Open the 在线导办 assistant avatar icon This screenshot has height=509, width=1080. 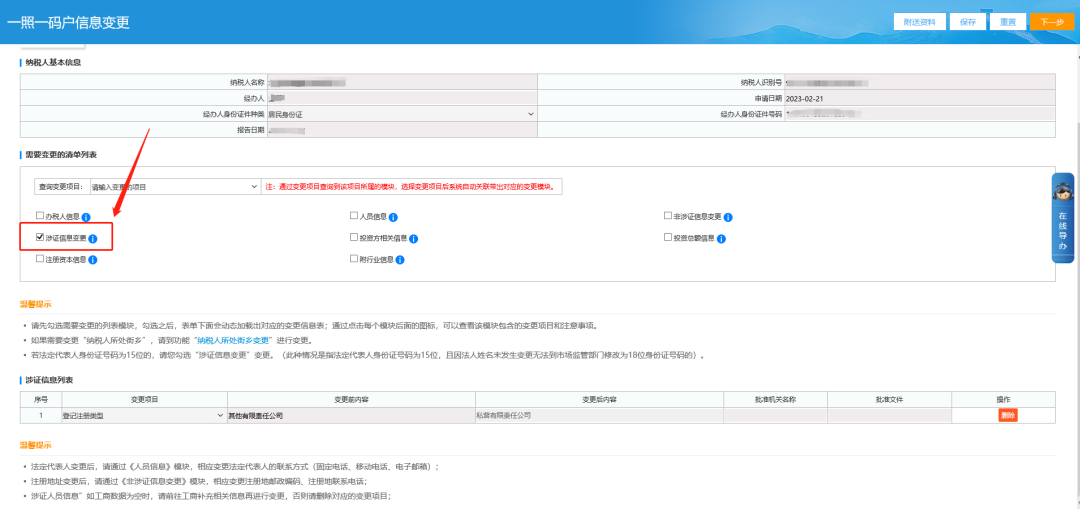(1063, 191)
